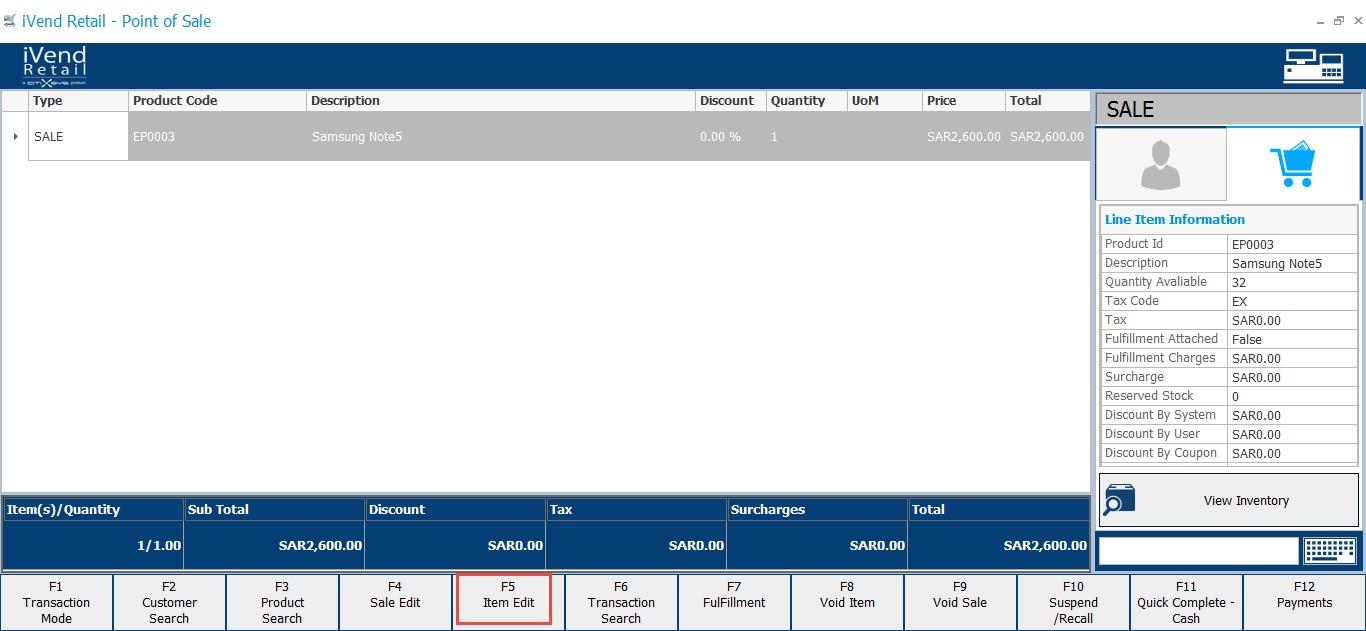1366x631 pixels.
Task: Click the SALE header label on right
Action: [1131, 110]
